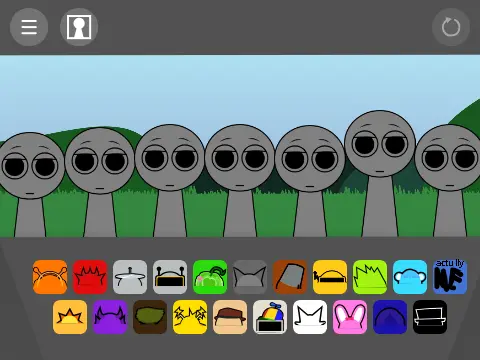Screen dimensions: 480x360
Task: Click the circular reset arrow button
Action: pyautogui.click(x=451, y=27)
